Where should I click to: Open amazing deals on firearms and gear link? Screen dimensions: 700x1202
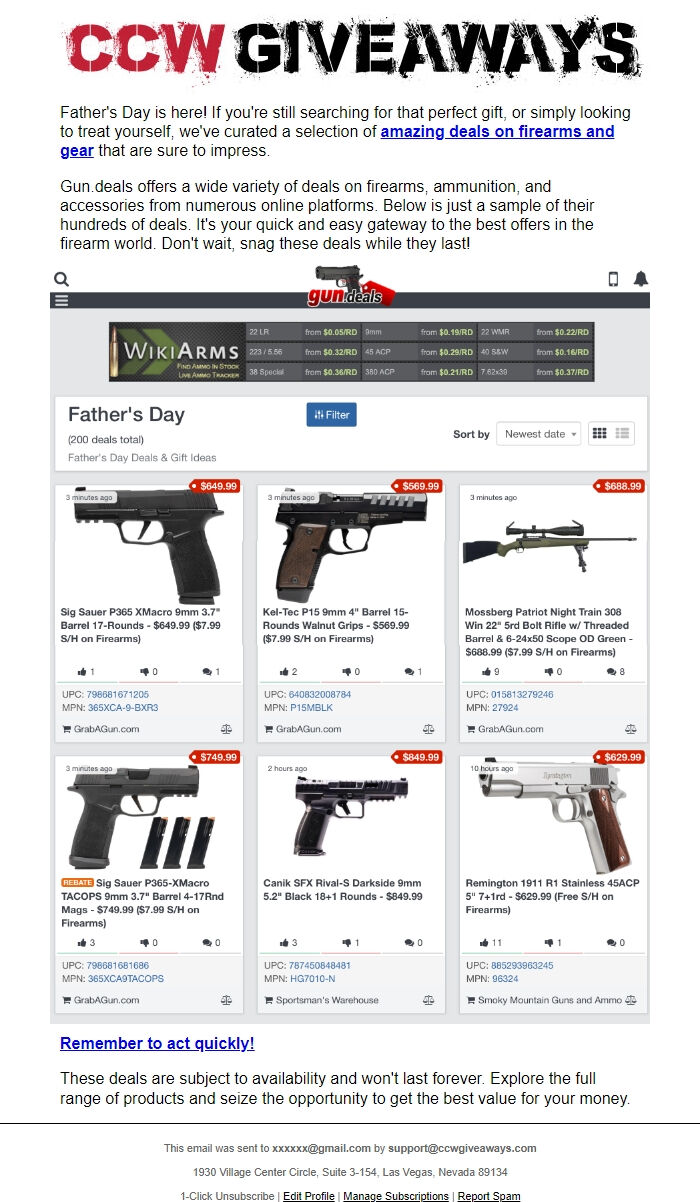(x=337, y=141)
